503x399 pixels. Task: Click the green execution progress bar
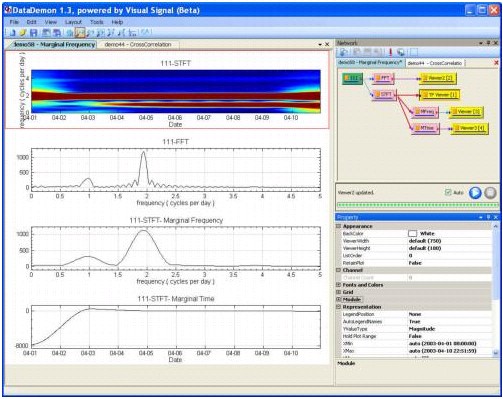click(x=417, y=205)
